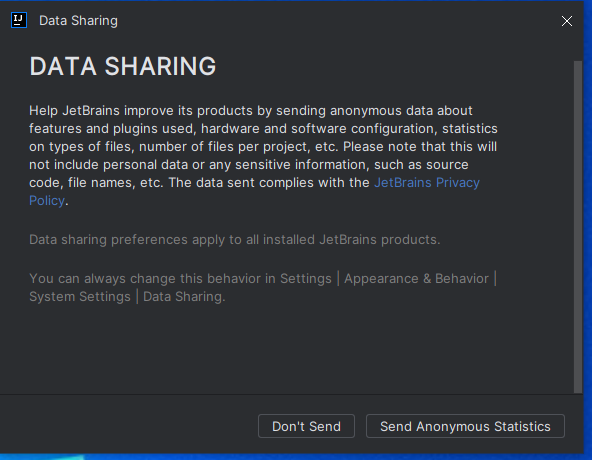Click the 'Data Sharing' window title text

pos(78,21)
